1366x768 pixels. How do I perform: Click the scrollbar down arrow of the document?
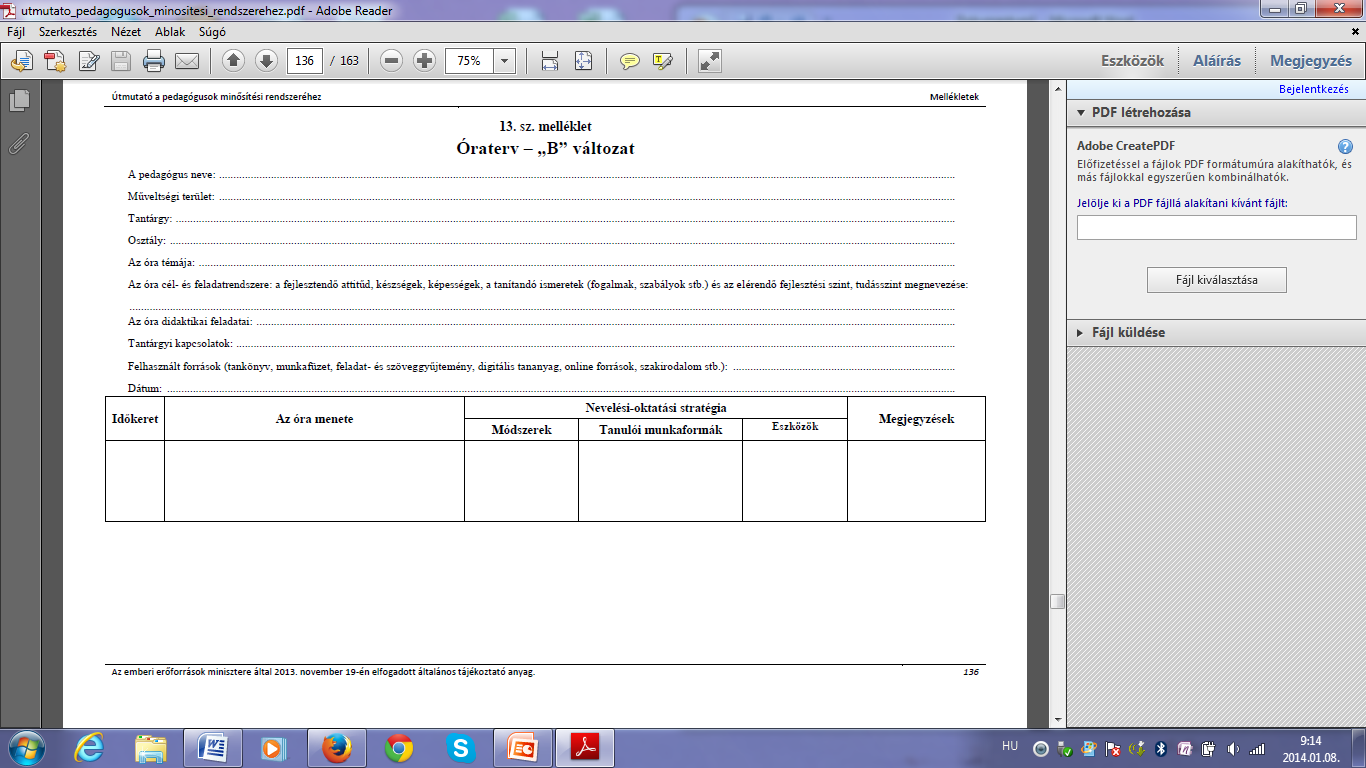(1057, 719)
